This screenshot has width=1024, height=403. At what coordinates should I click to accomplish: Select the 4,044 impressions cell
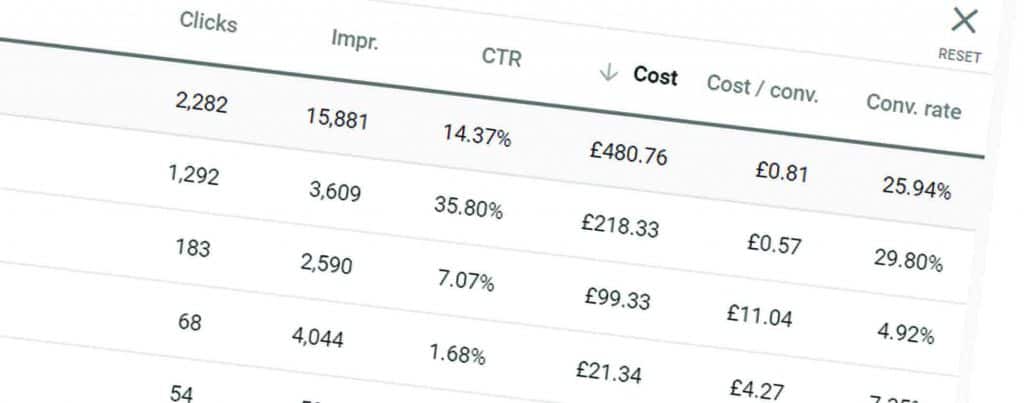[x=317, y=336]
